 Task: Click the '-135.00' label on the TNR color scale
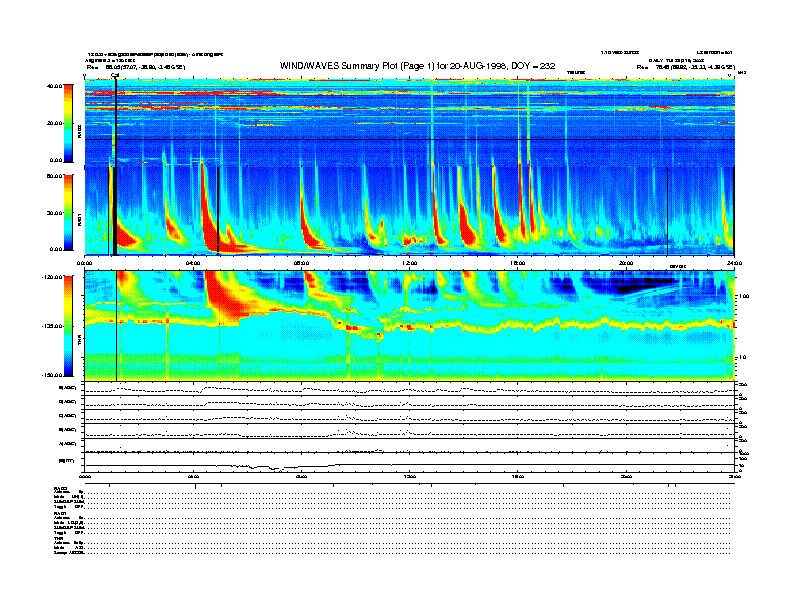click(52, 326)
